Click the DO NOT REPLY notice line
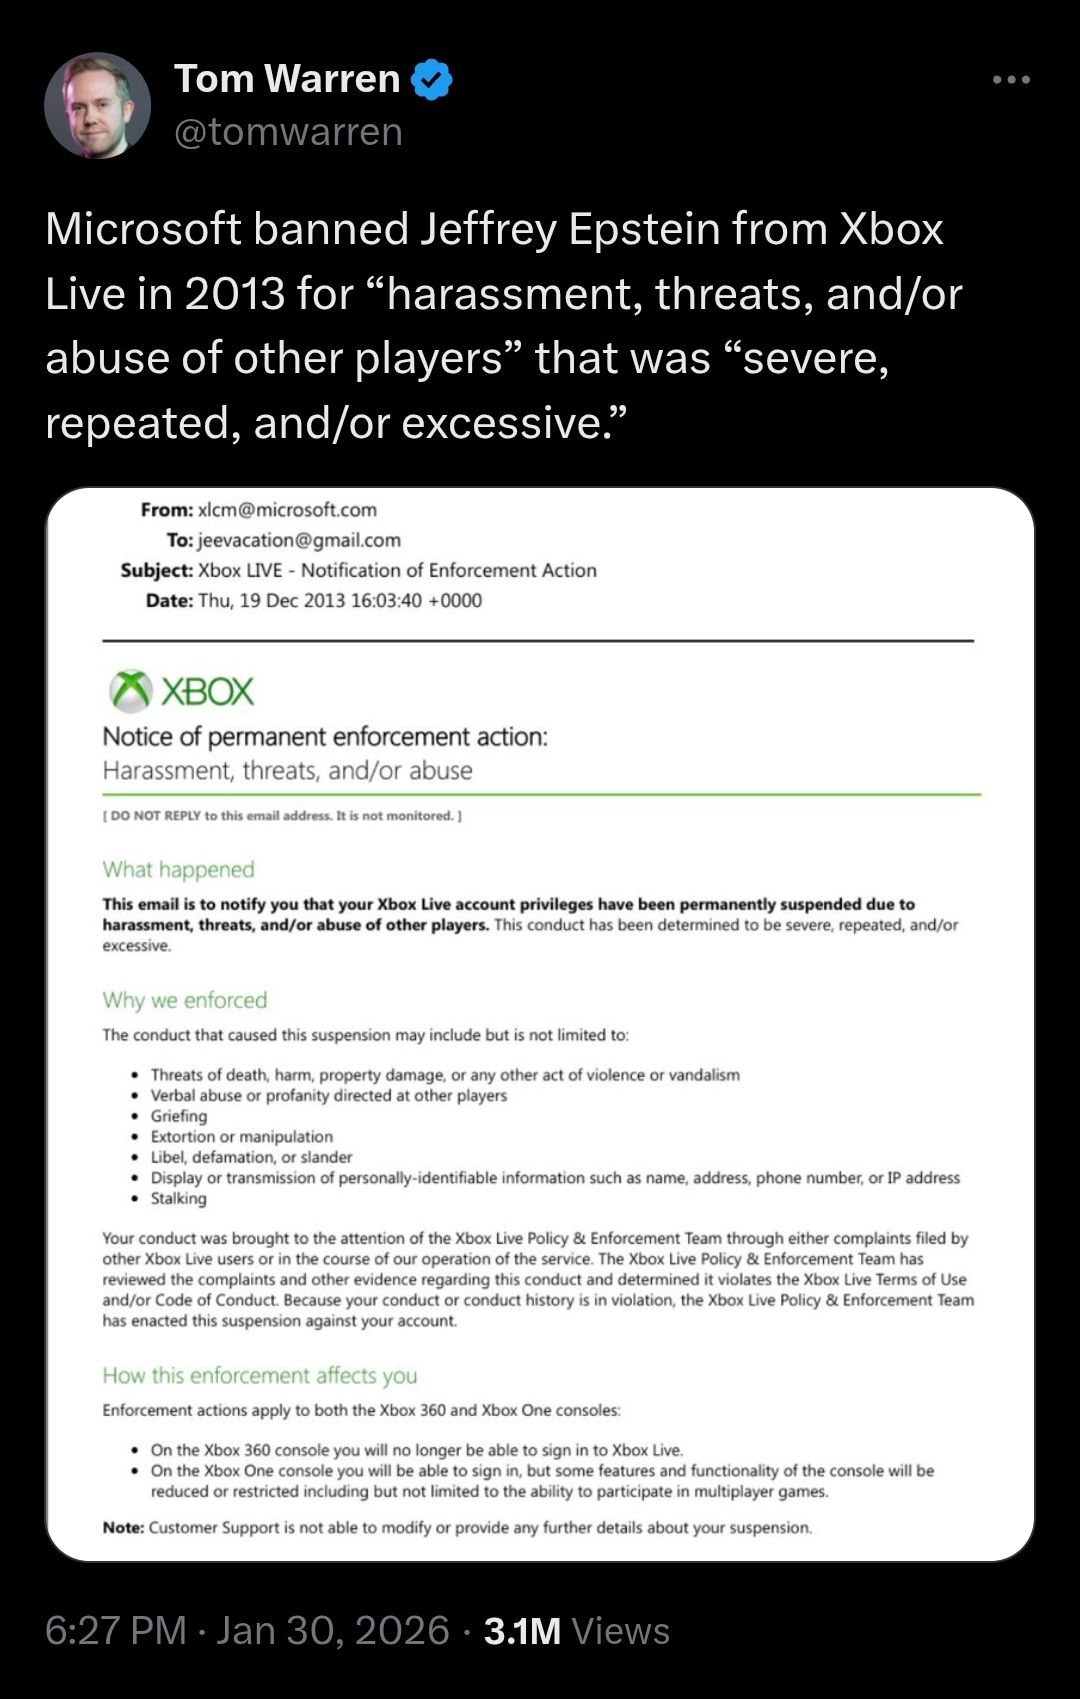 (282, 816)
